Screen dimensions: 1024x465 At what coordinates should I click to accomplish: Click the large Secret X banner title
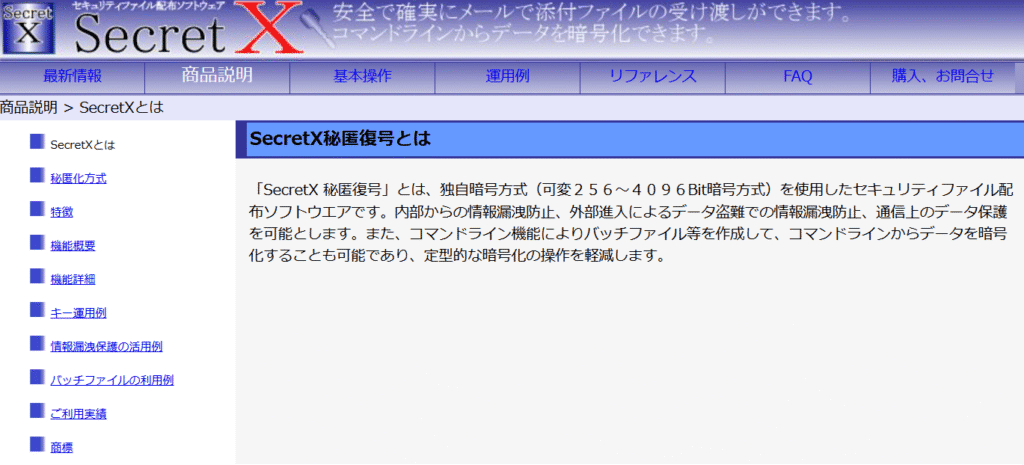click(189, 33)
